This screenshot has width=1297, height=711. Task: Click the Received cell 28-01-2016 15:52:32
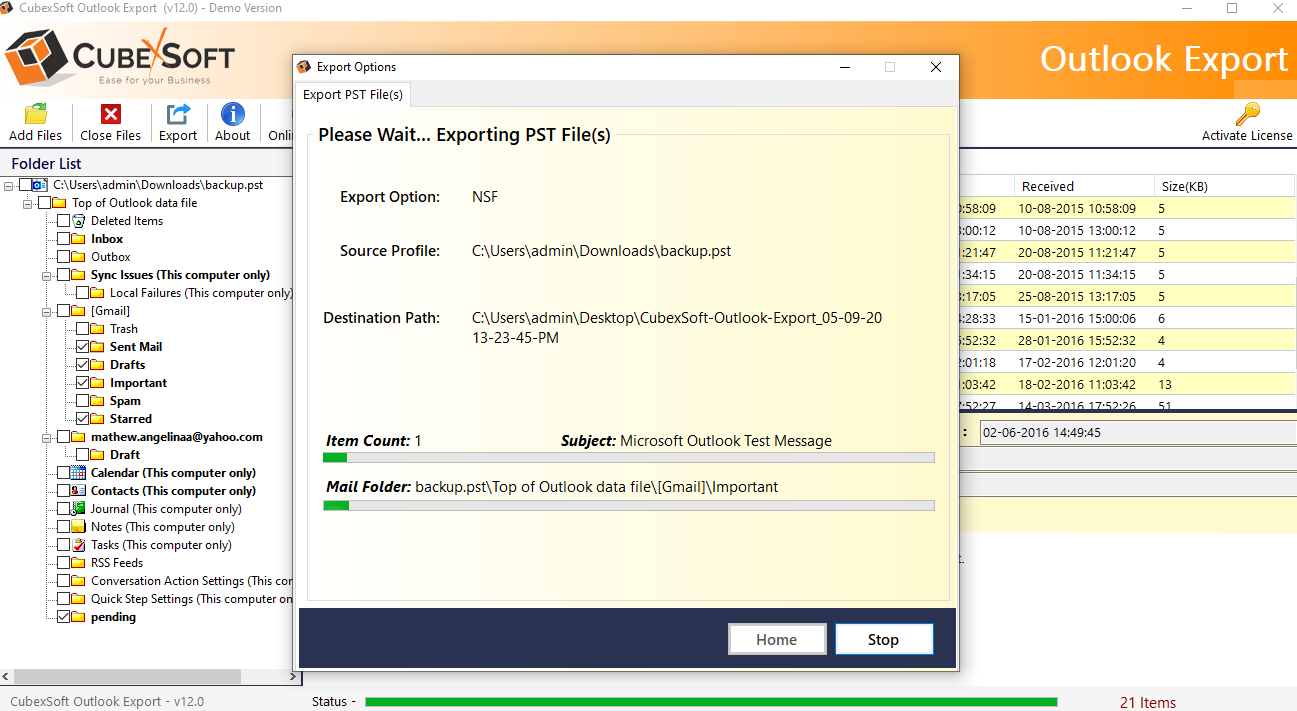1077,341
